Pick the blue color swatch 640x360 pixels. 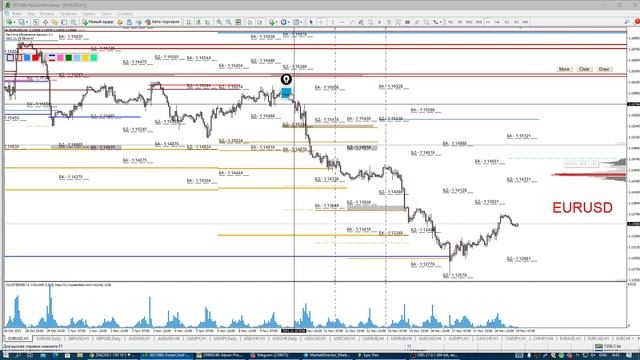tap(27, 58)
